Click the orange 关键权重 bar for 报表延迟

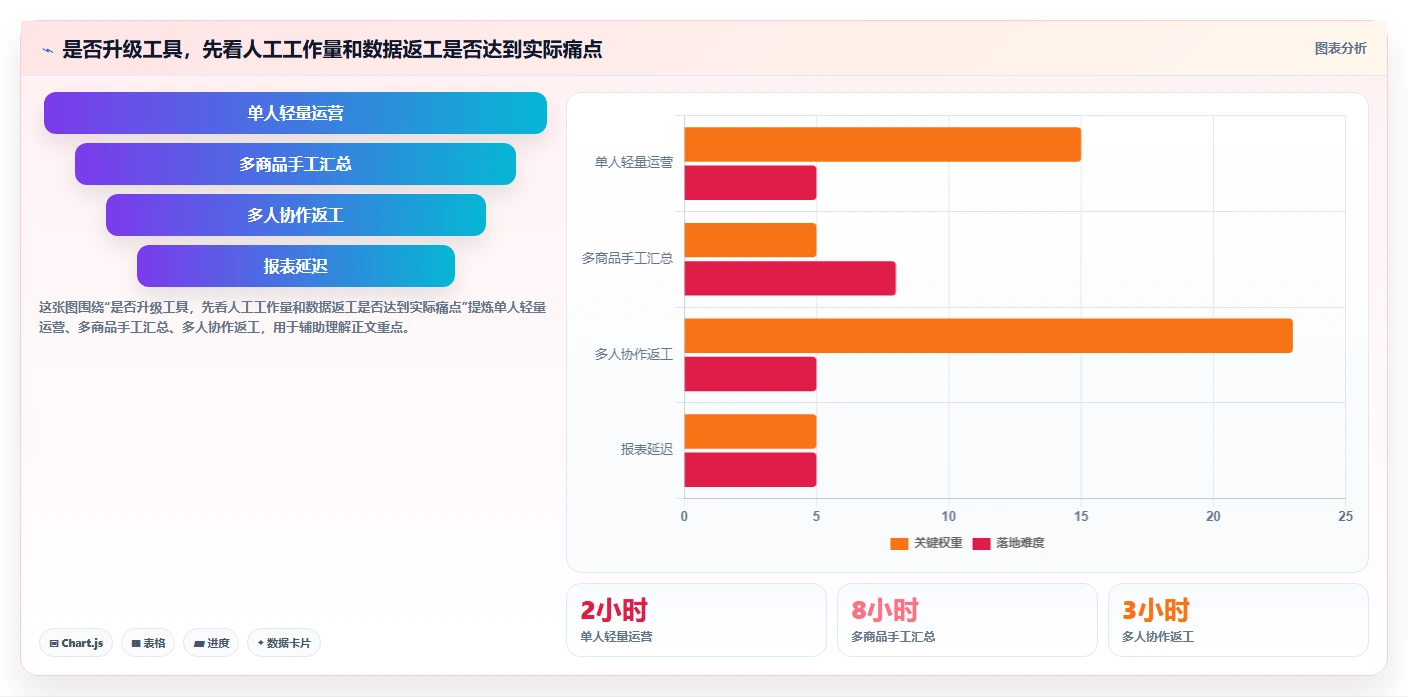750,431
